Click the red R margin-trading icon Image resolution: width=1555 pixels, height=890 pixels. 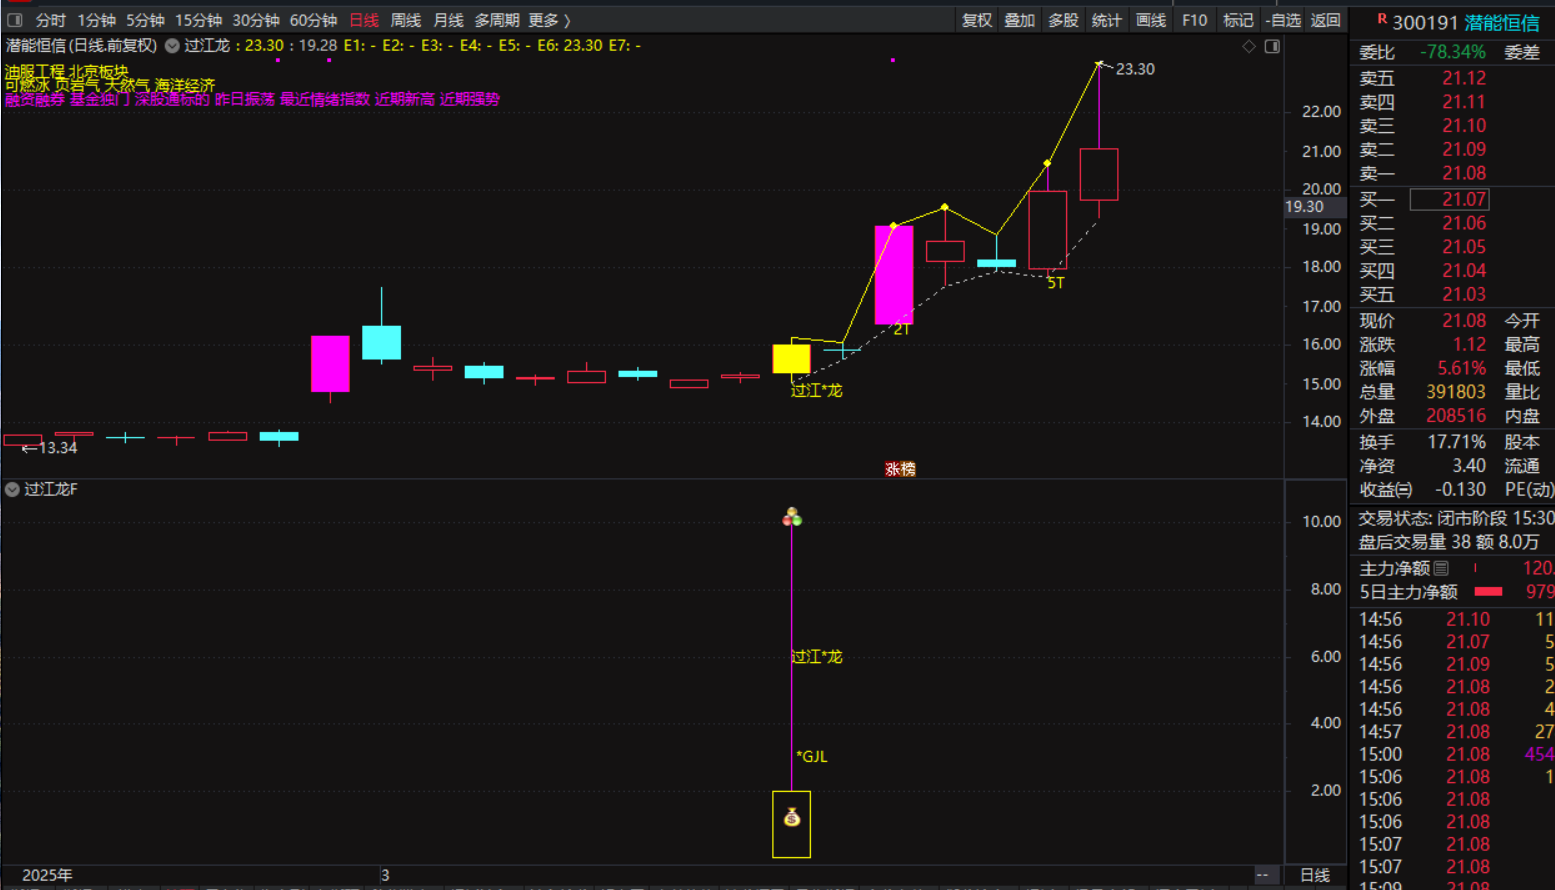pos(1382,19)
